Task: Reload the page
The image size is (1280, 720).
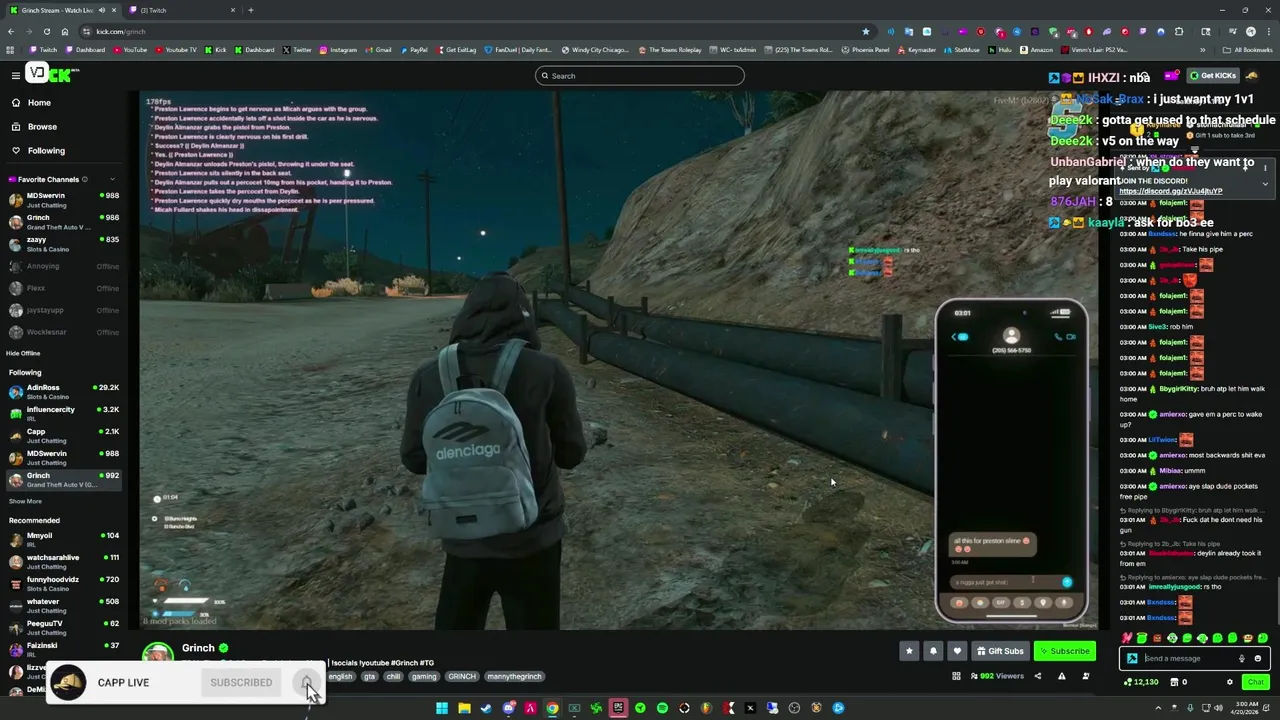Action: [x=46, y=31]
